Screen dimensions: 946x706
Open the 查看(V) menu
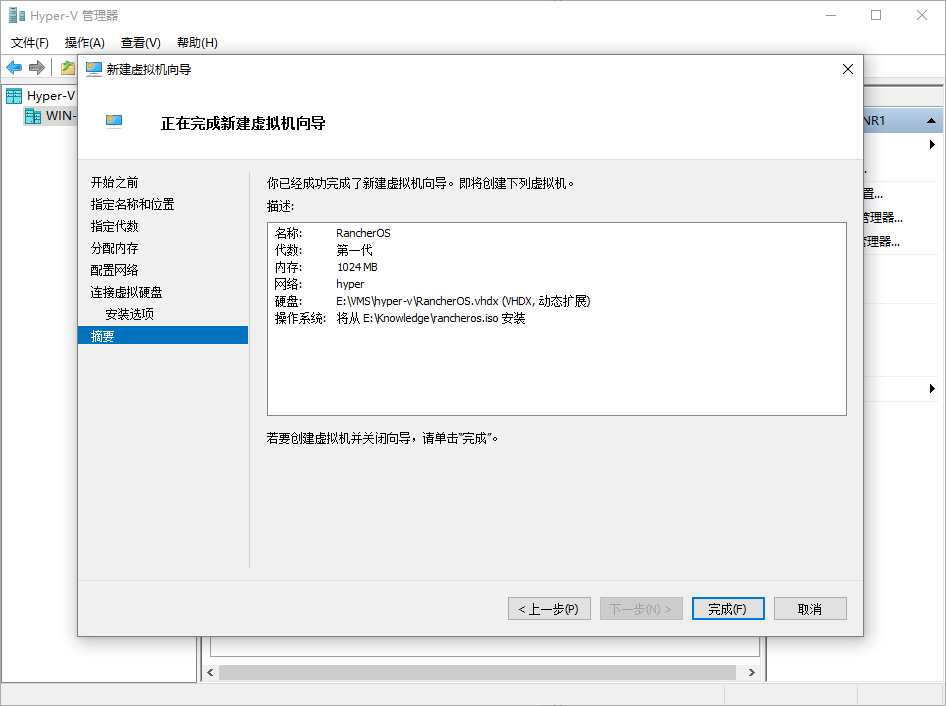tap(141, 43)
